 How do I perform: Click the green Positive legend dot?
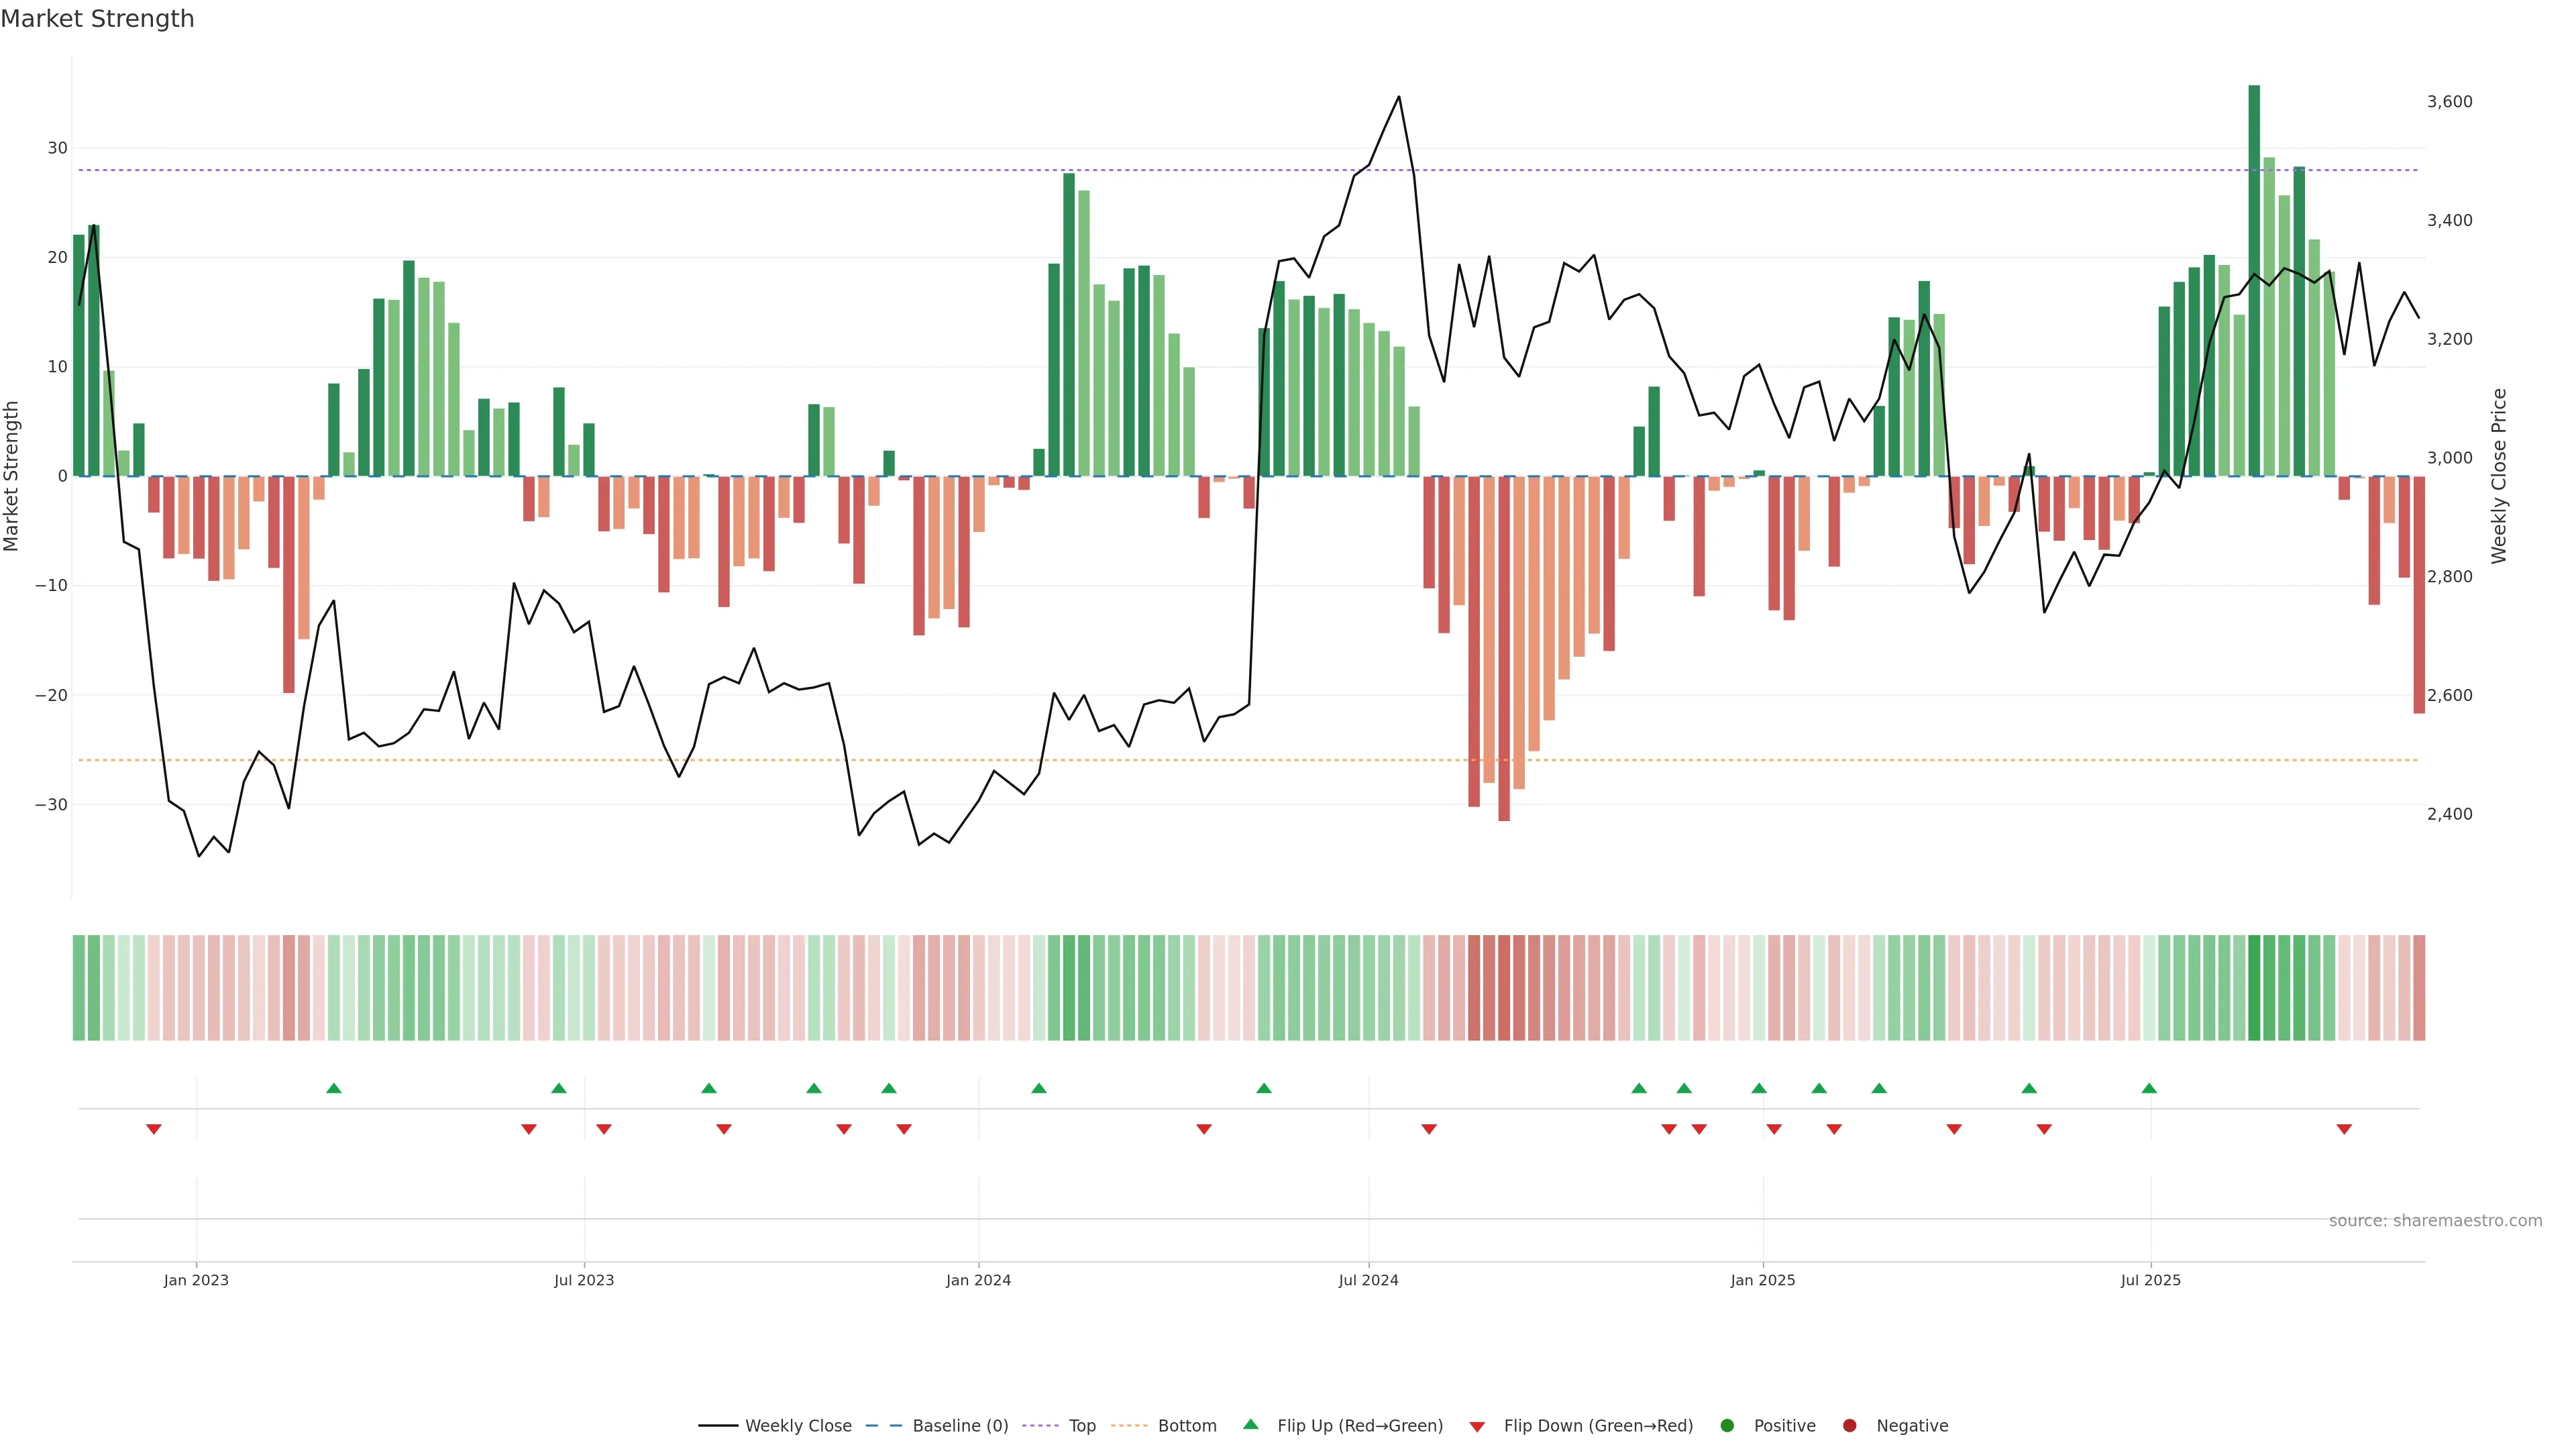pos(1727,1425)
